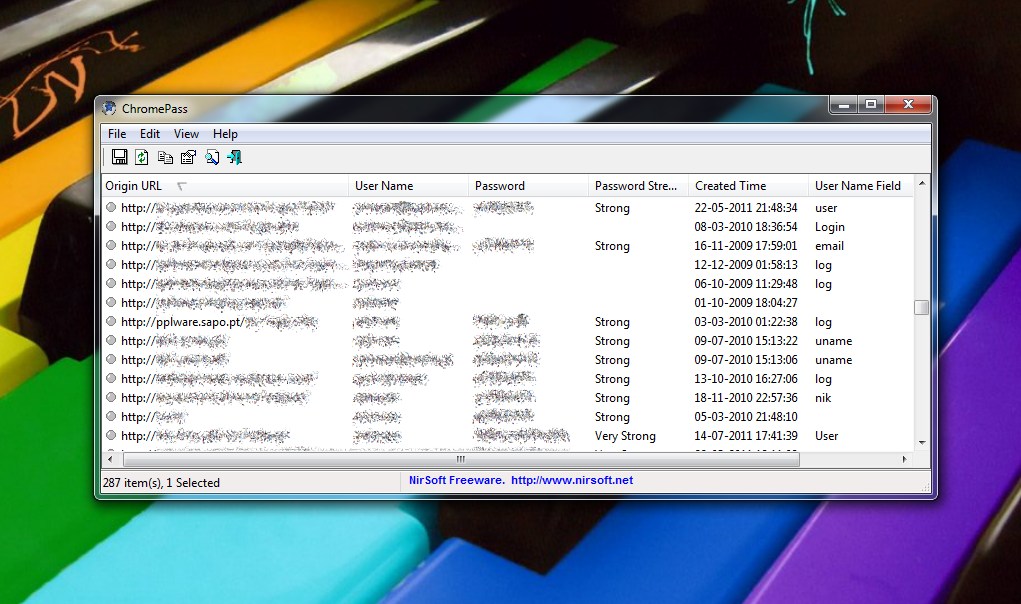The height and width of the screenshot is (604, 1021).
Task: Click the 'user' field cell in the first row
Action: pos(826,208)
